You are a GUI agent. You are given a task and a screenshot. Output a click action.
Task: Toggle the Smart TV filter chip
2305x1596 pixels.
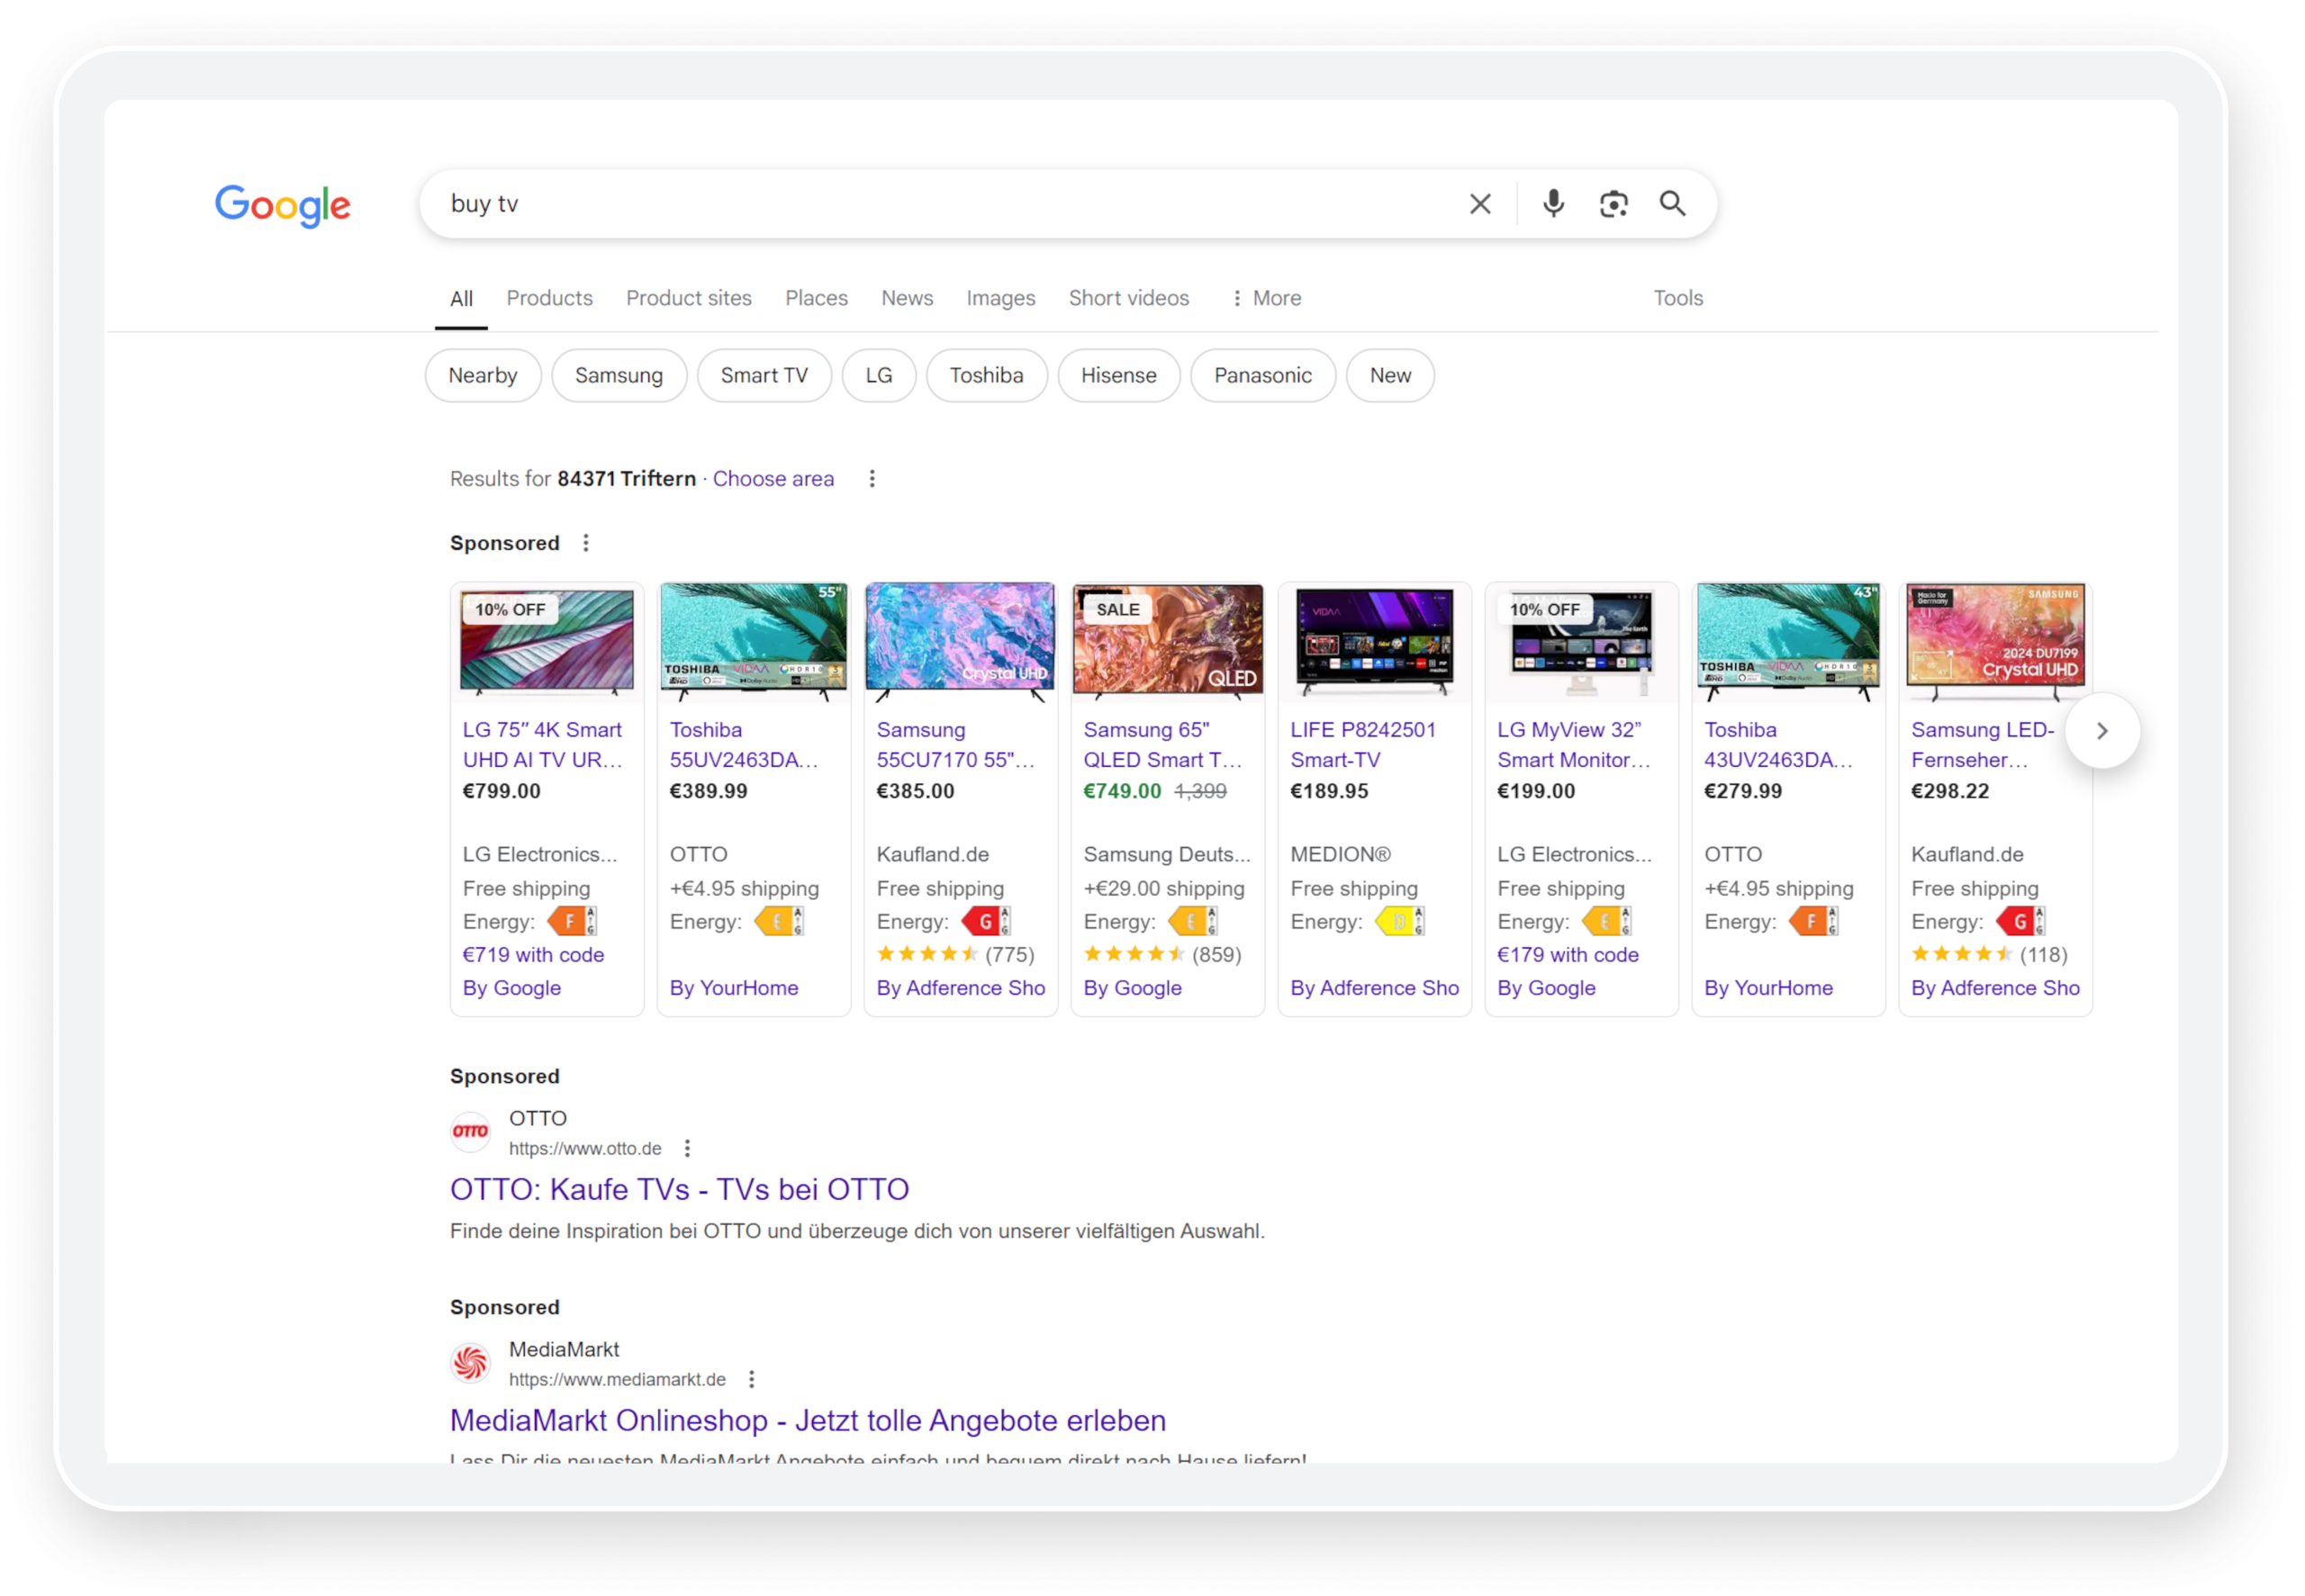pos(764,376)
